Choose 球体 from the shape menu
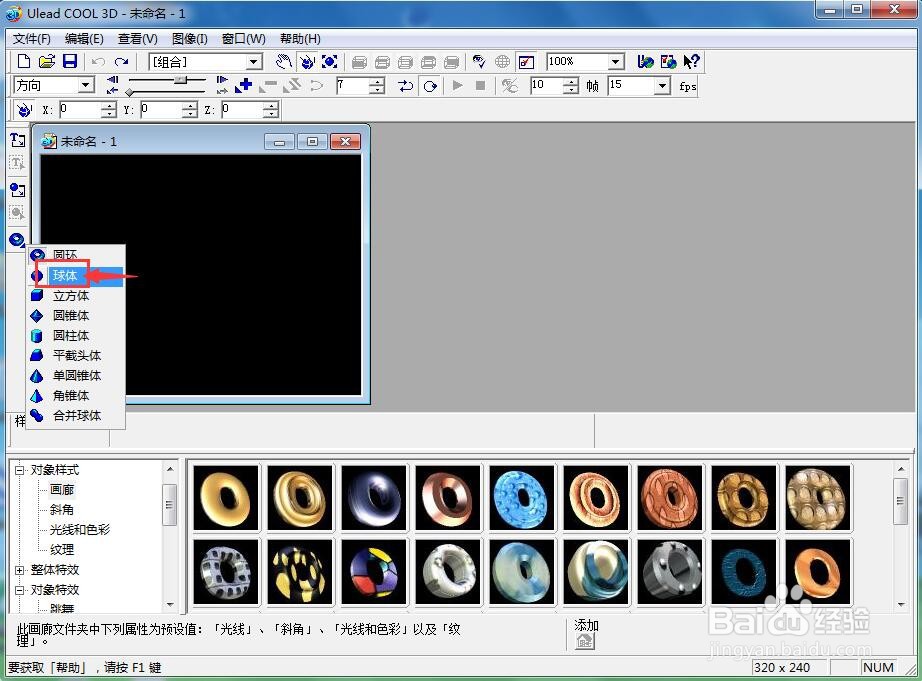 76,276
